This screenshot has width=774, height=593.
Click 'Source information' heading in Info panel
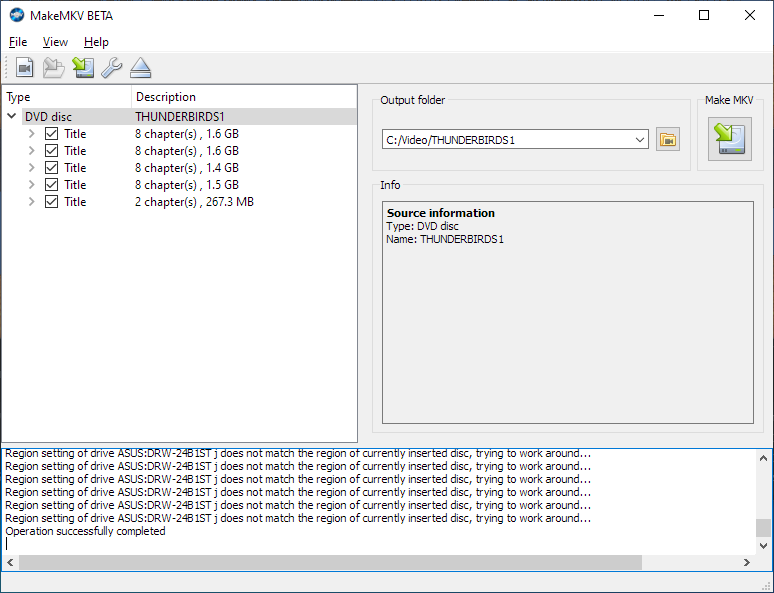(441, 213)
